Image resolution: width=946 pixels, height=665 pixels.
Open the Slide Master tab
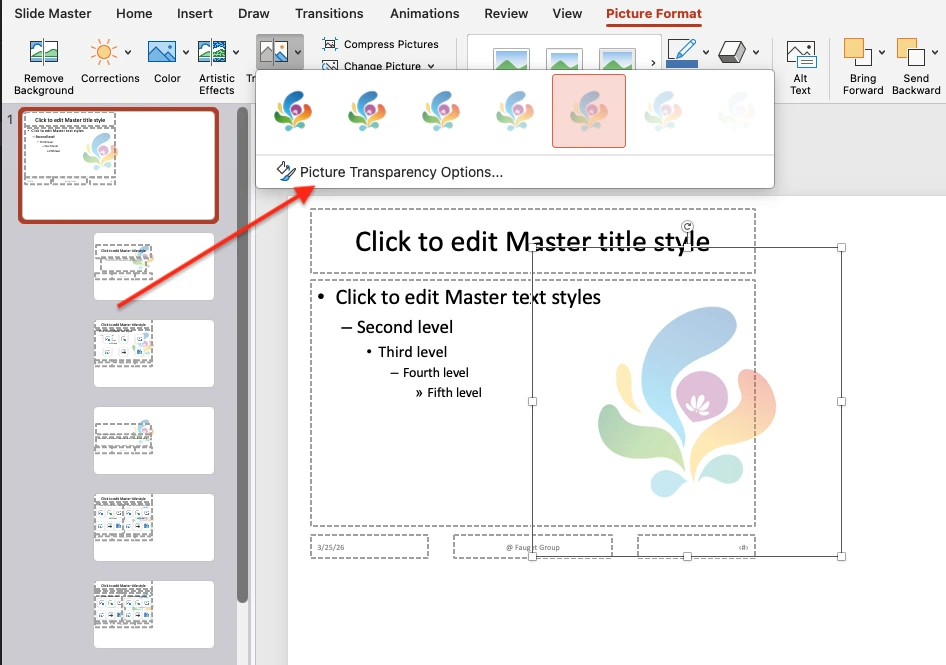tap(53, 14)
